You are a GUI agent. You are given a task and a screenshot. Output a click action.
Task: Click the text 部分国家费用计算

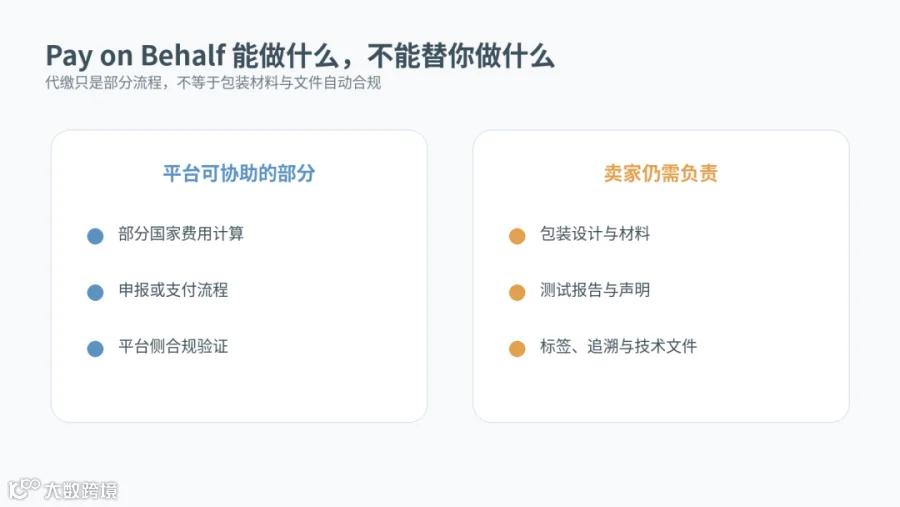click(181, 234)
